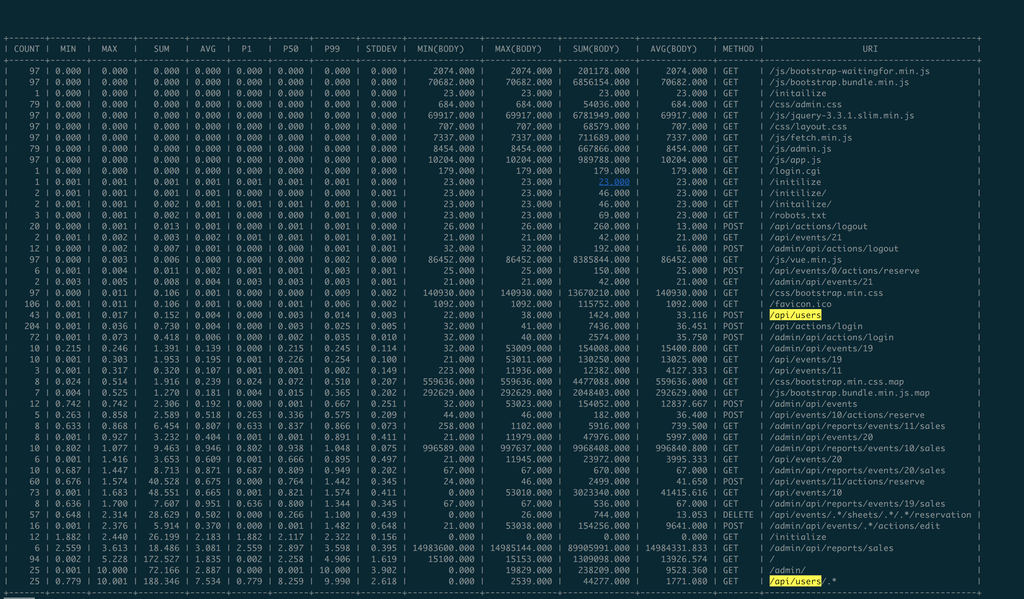Click the /js/bootstrap.bundle.min.js.map URI
Screen dimensions: 1024x599
tap(849, 393)
